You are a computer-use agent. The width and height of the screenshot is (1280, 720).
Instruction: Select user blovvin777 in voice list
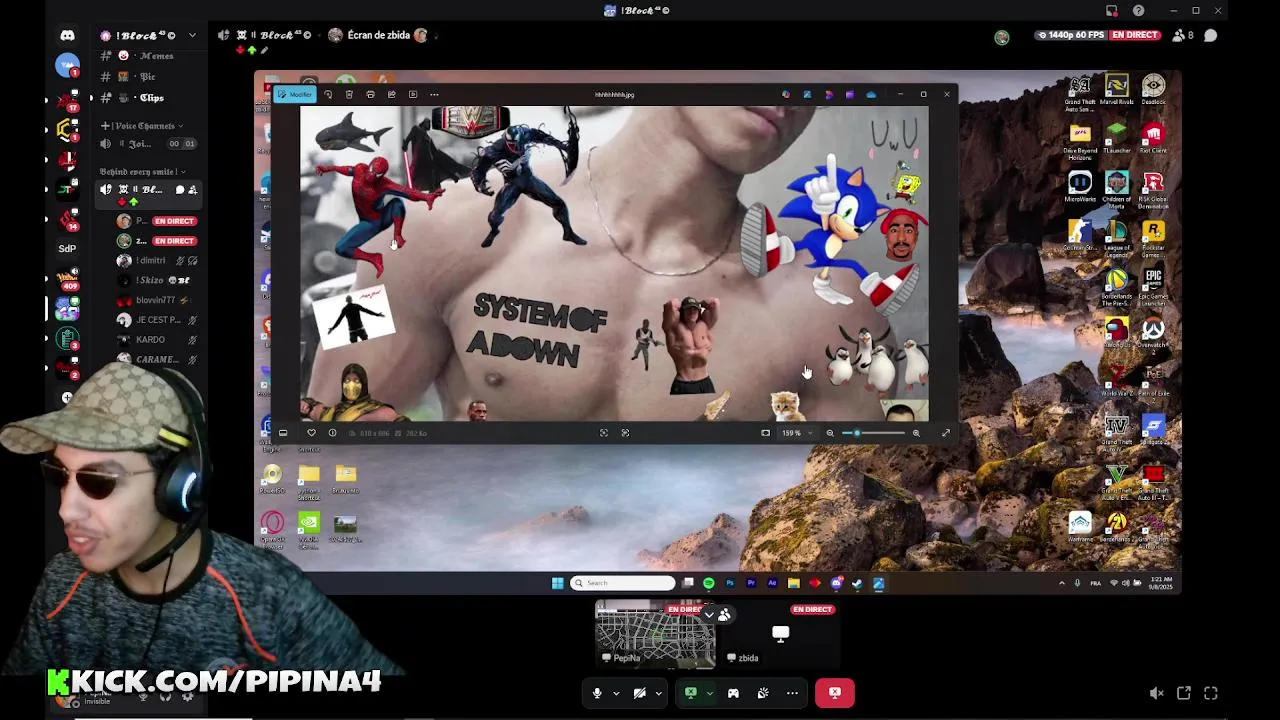tap(155, 300)
